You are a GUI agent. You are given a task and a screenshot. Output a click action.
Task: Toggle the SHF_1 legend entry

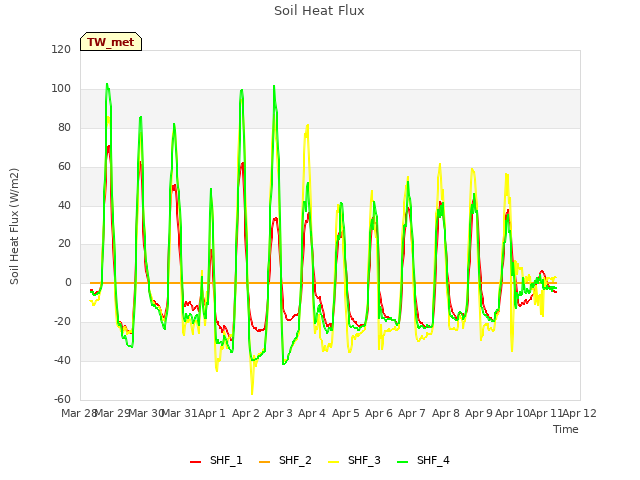(x=216, y=460)
